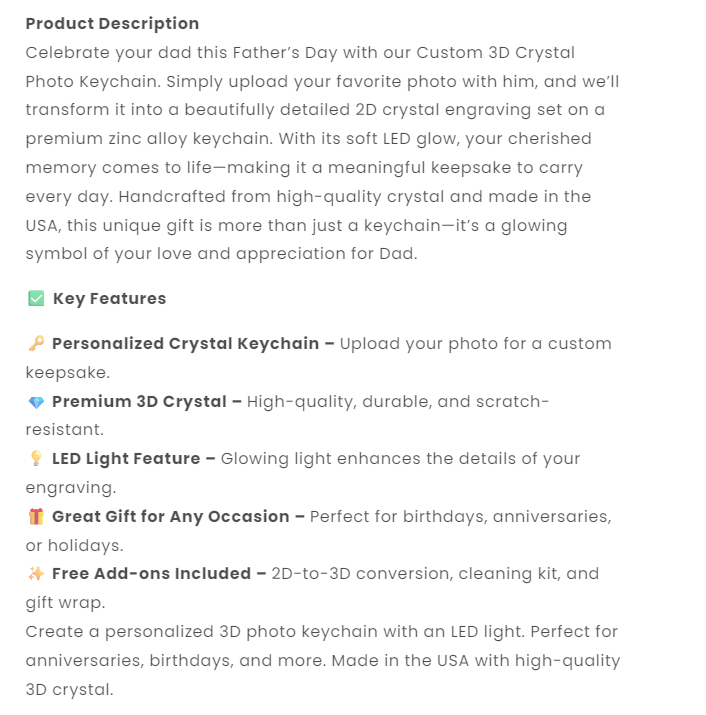Image resolution: width=706 pixels, height=715 pixels.
Task: Click the "Perfect for birthdays, anniversaries," text
Action: (460, 517)
